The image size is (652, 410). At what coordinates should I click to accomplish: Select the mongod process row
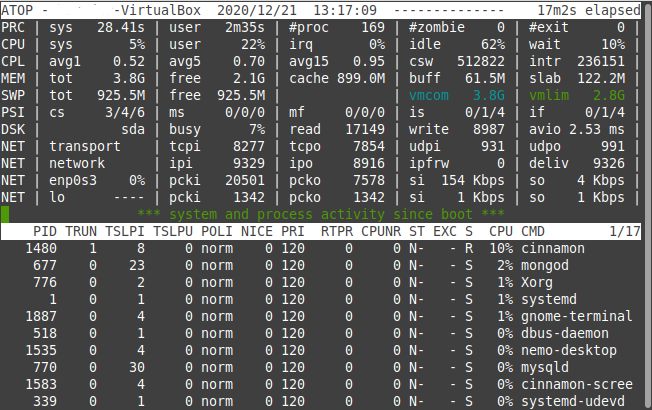click(320, 265)
